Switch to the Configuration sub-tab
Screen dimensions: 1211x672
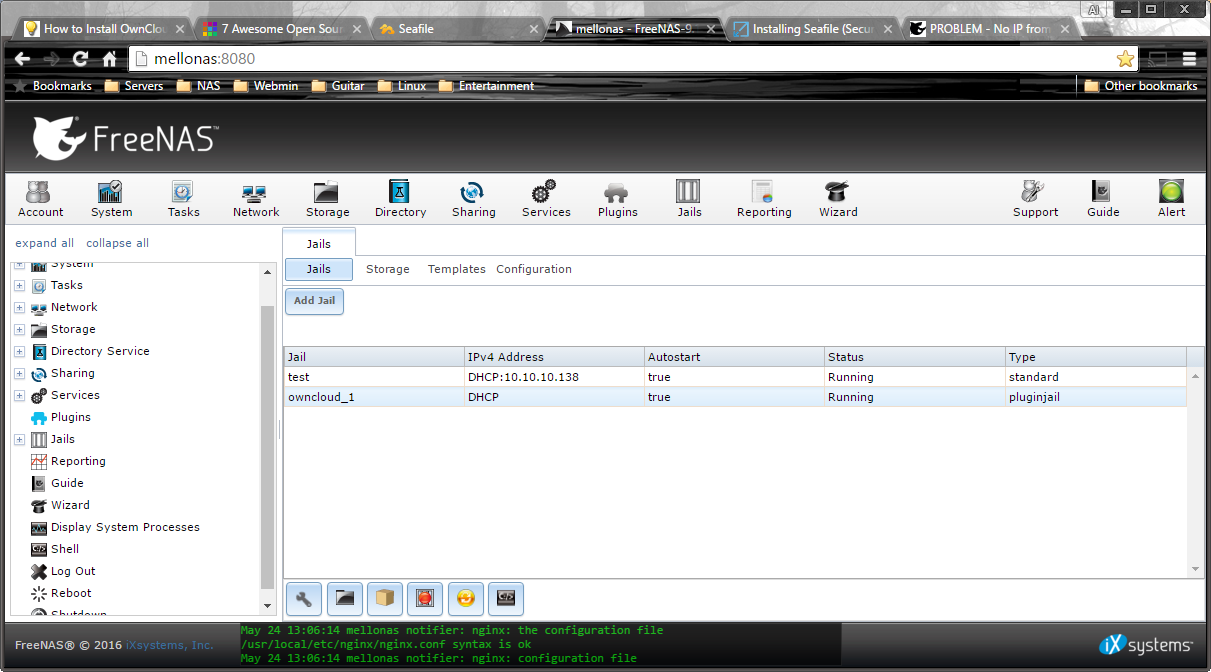point(534,269)
